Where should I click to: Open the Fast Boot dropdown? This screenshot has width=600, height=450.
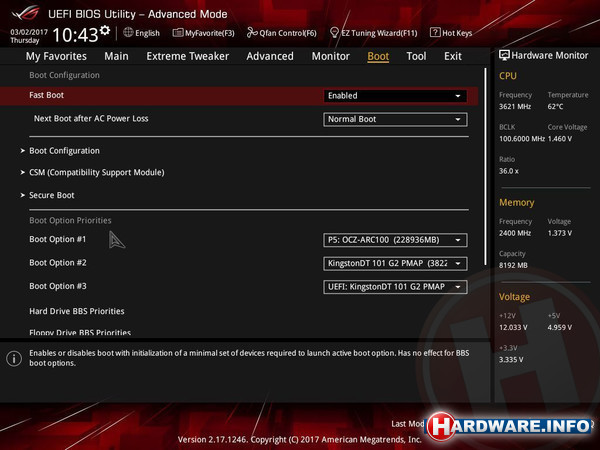[395, 96]
